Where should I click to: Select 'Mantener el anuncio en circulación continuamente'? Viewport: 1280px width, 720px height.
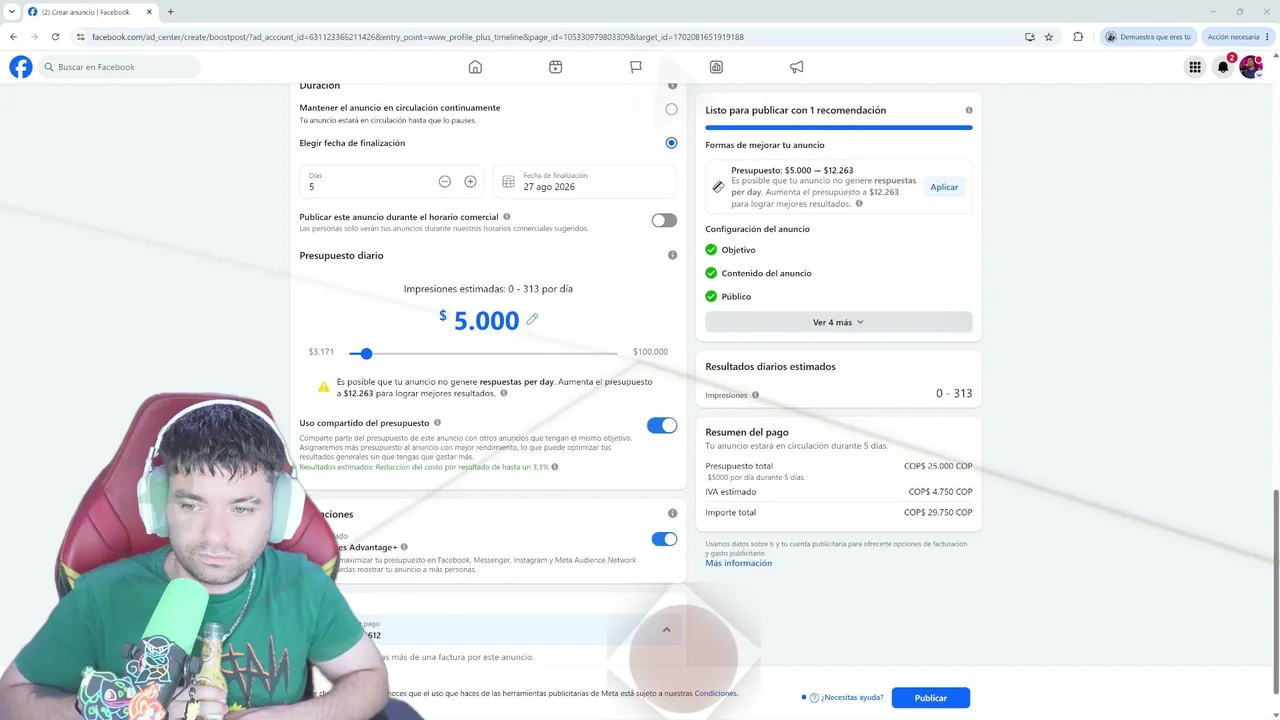671,109
